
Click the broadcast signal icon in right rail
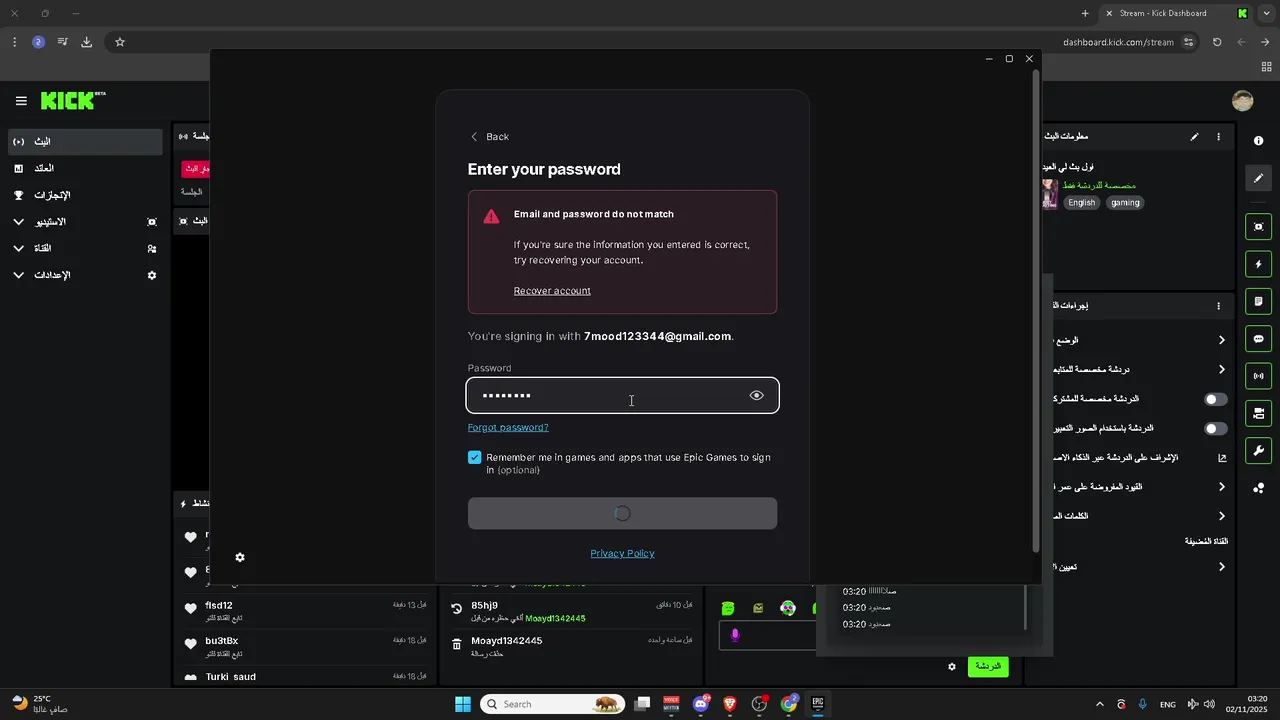1259,376
